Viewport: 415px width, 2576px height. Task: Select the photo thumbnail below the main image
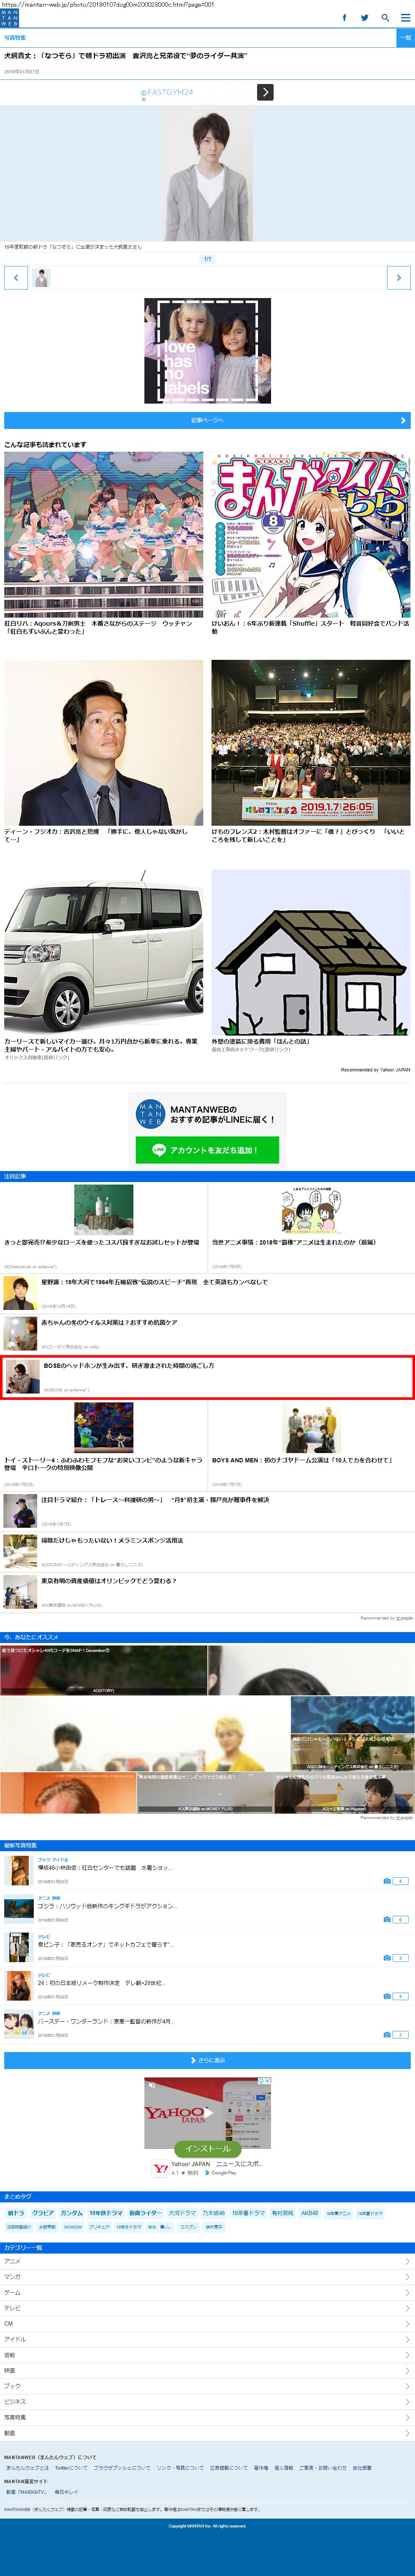41,278
